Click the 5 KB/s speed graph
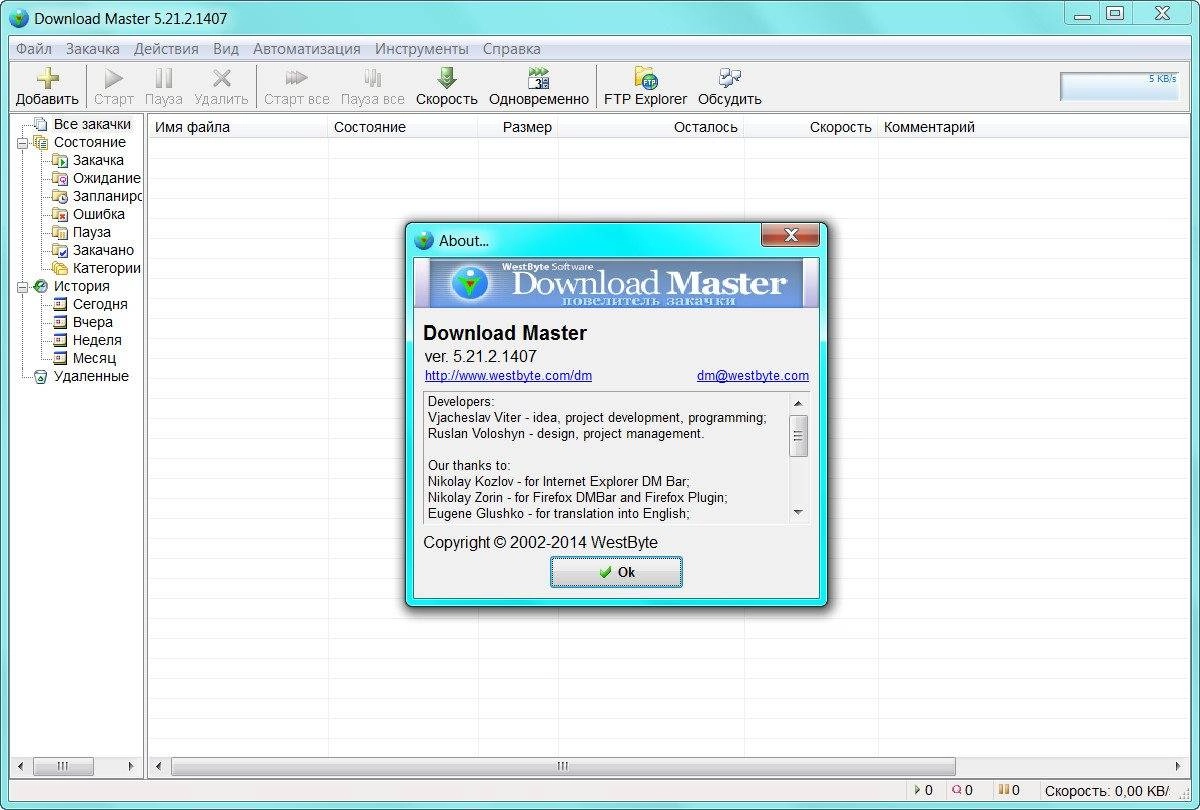Image resolution: width=1200 pixels, height=810 pixels. 1120,86
